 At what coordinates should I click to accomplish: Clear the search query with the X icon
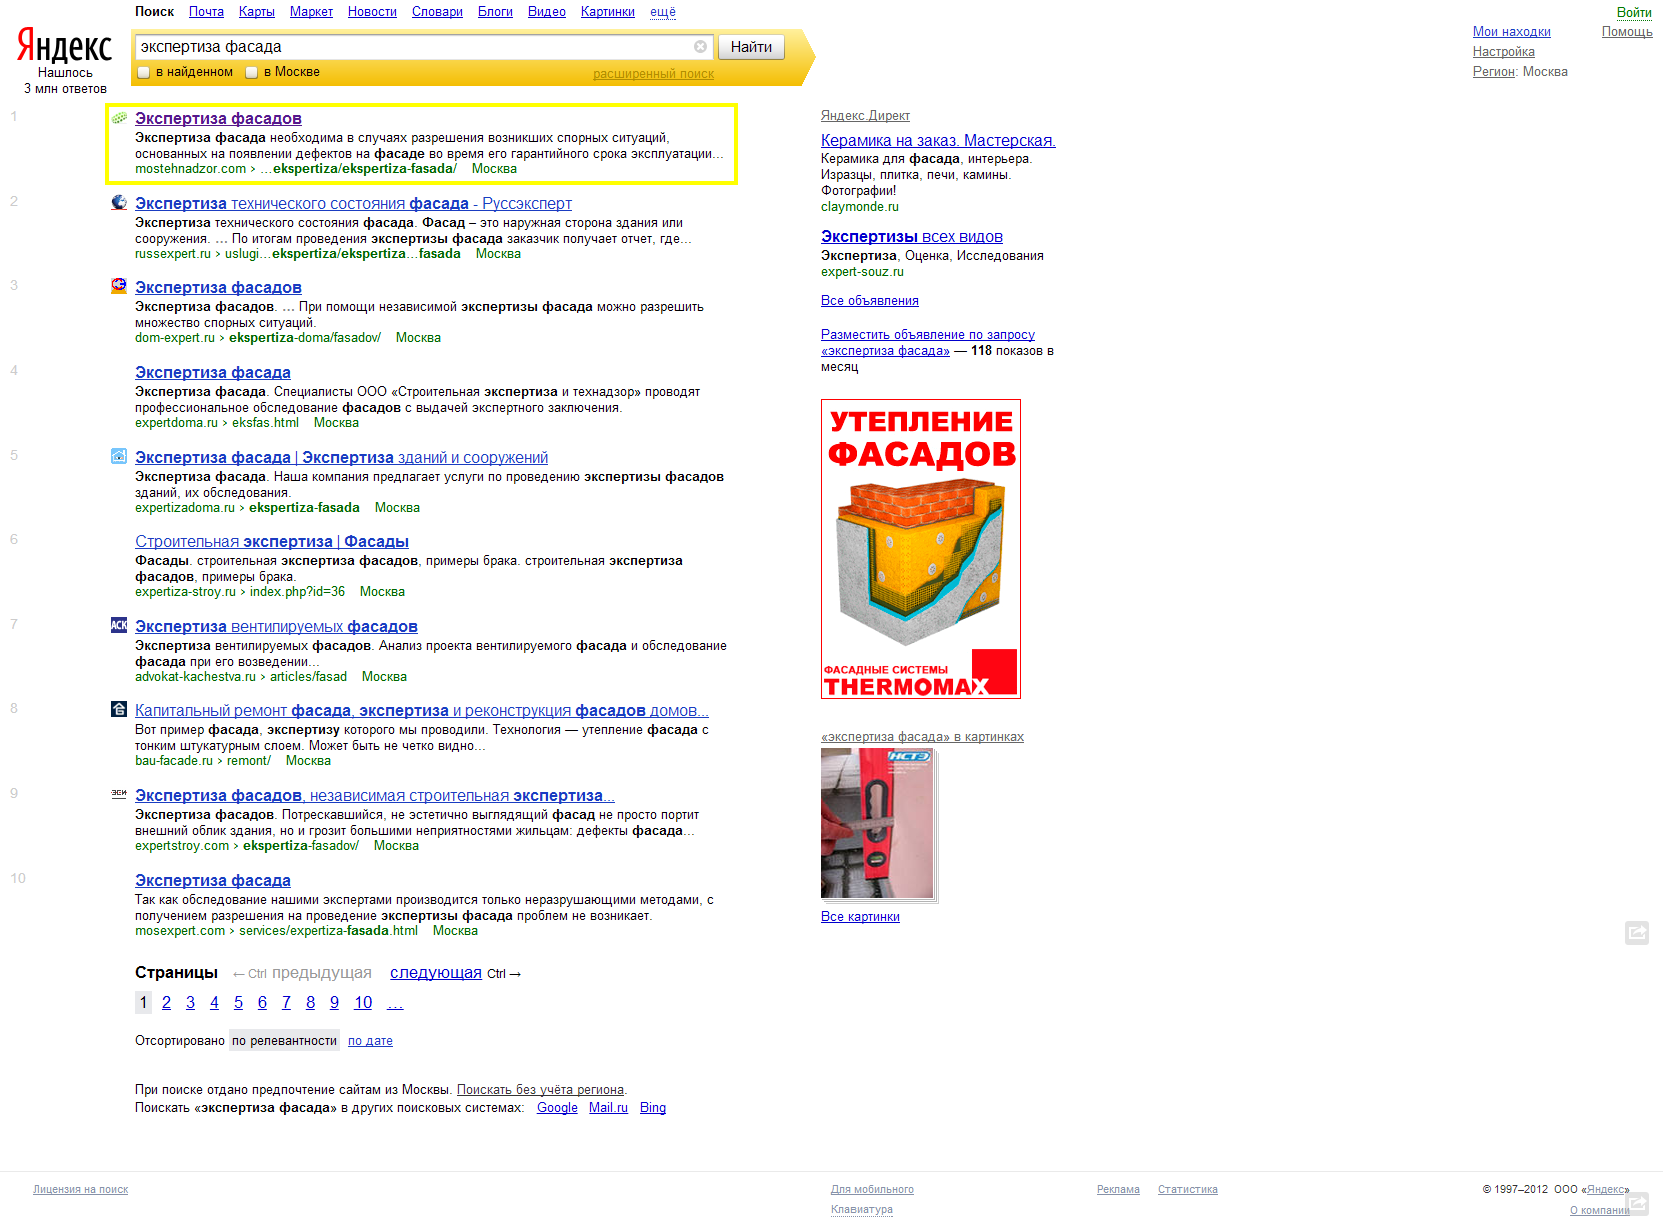point(700,47)
